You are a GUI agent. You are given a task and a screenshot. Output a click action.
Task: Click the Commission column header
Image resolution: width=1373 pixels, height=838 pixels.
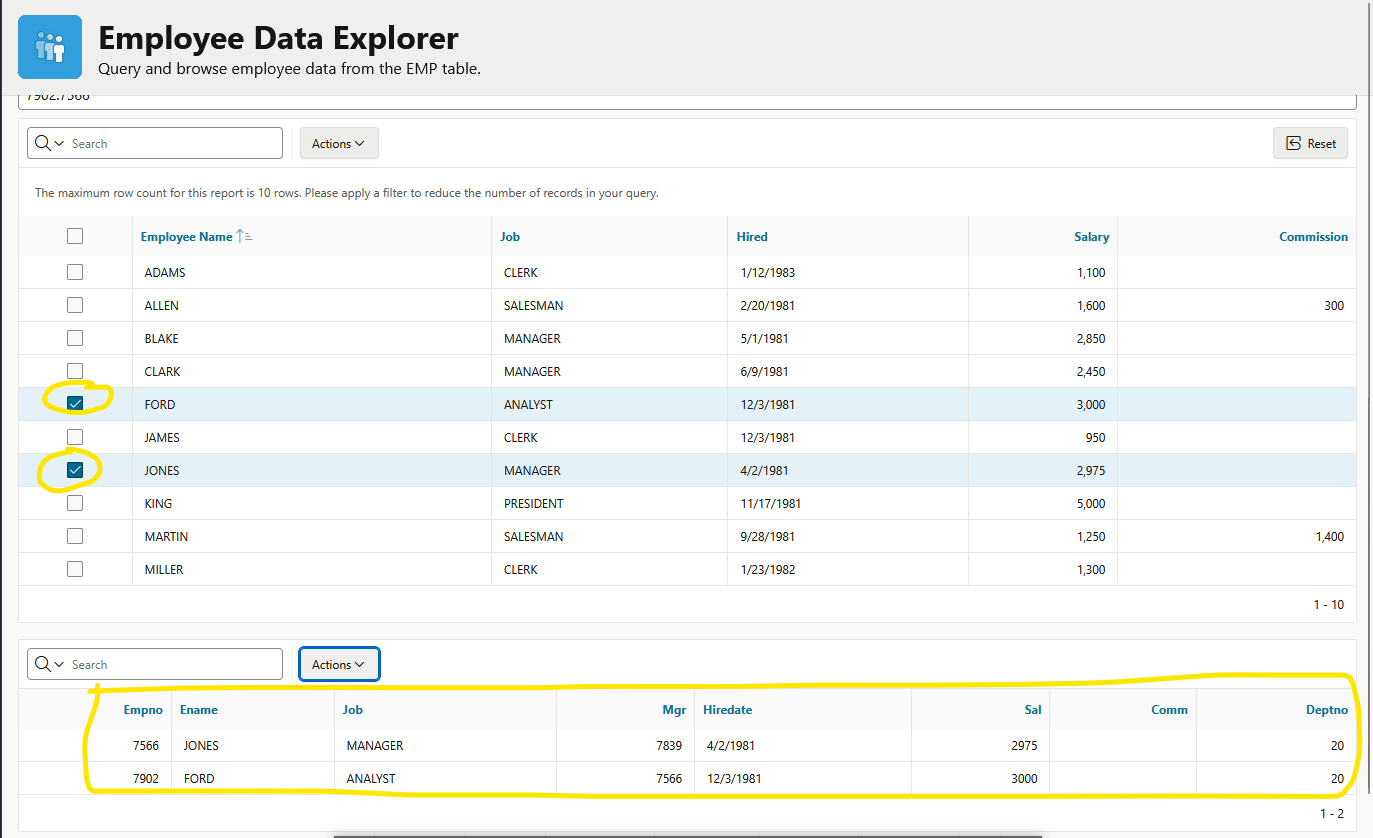click(1313, 237)
